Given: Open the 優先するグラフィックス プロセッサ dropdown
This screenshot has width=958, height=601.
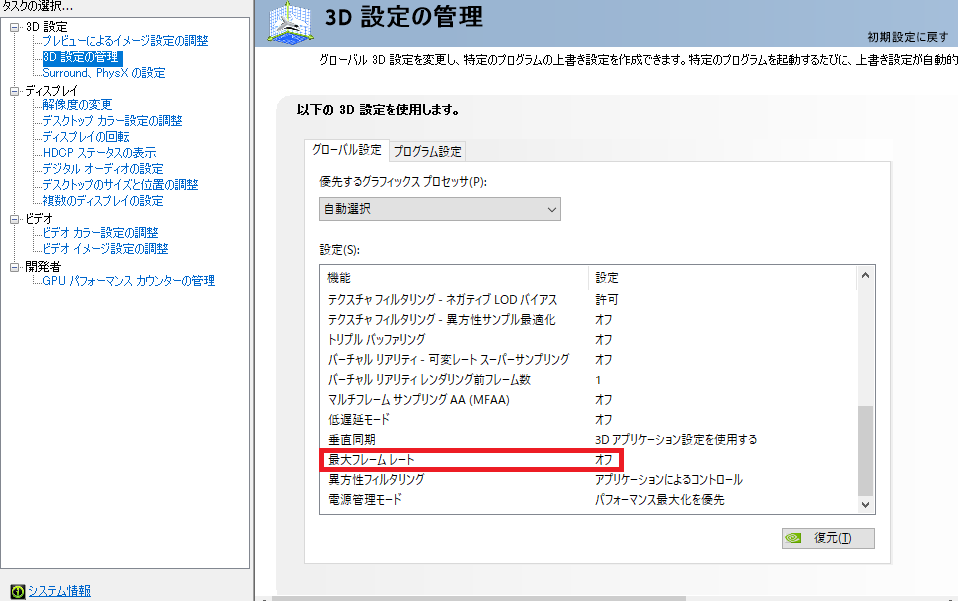Looking at the screenshot, I should (x=439, y=209).
